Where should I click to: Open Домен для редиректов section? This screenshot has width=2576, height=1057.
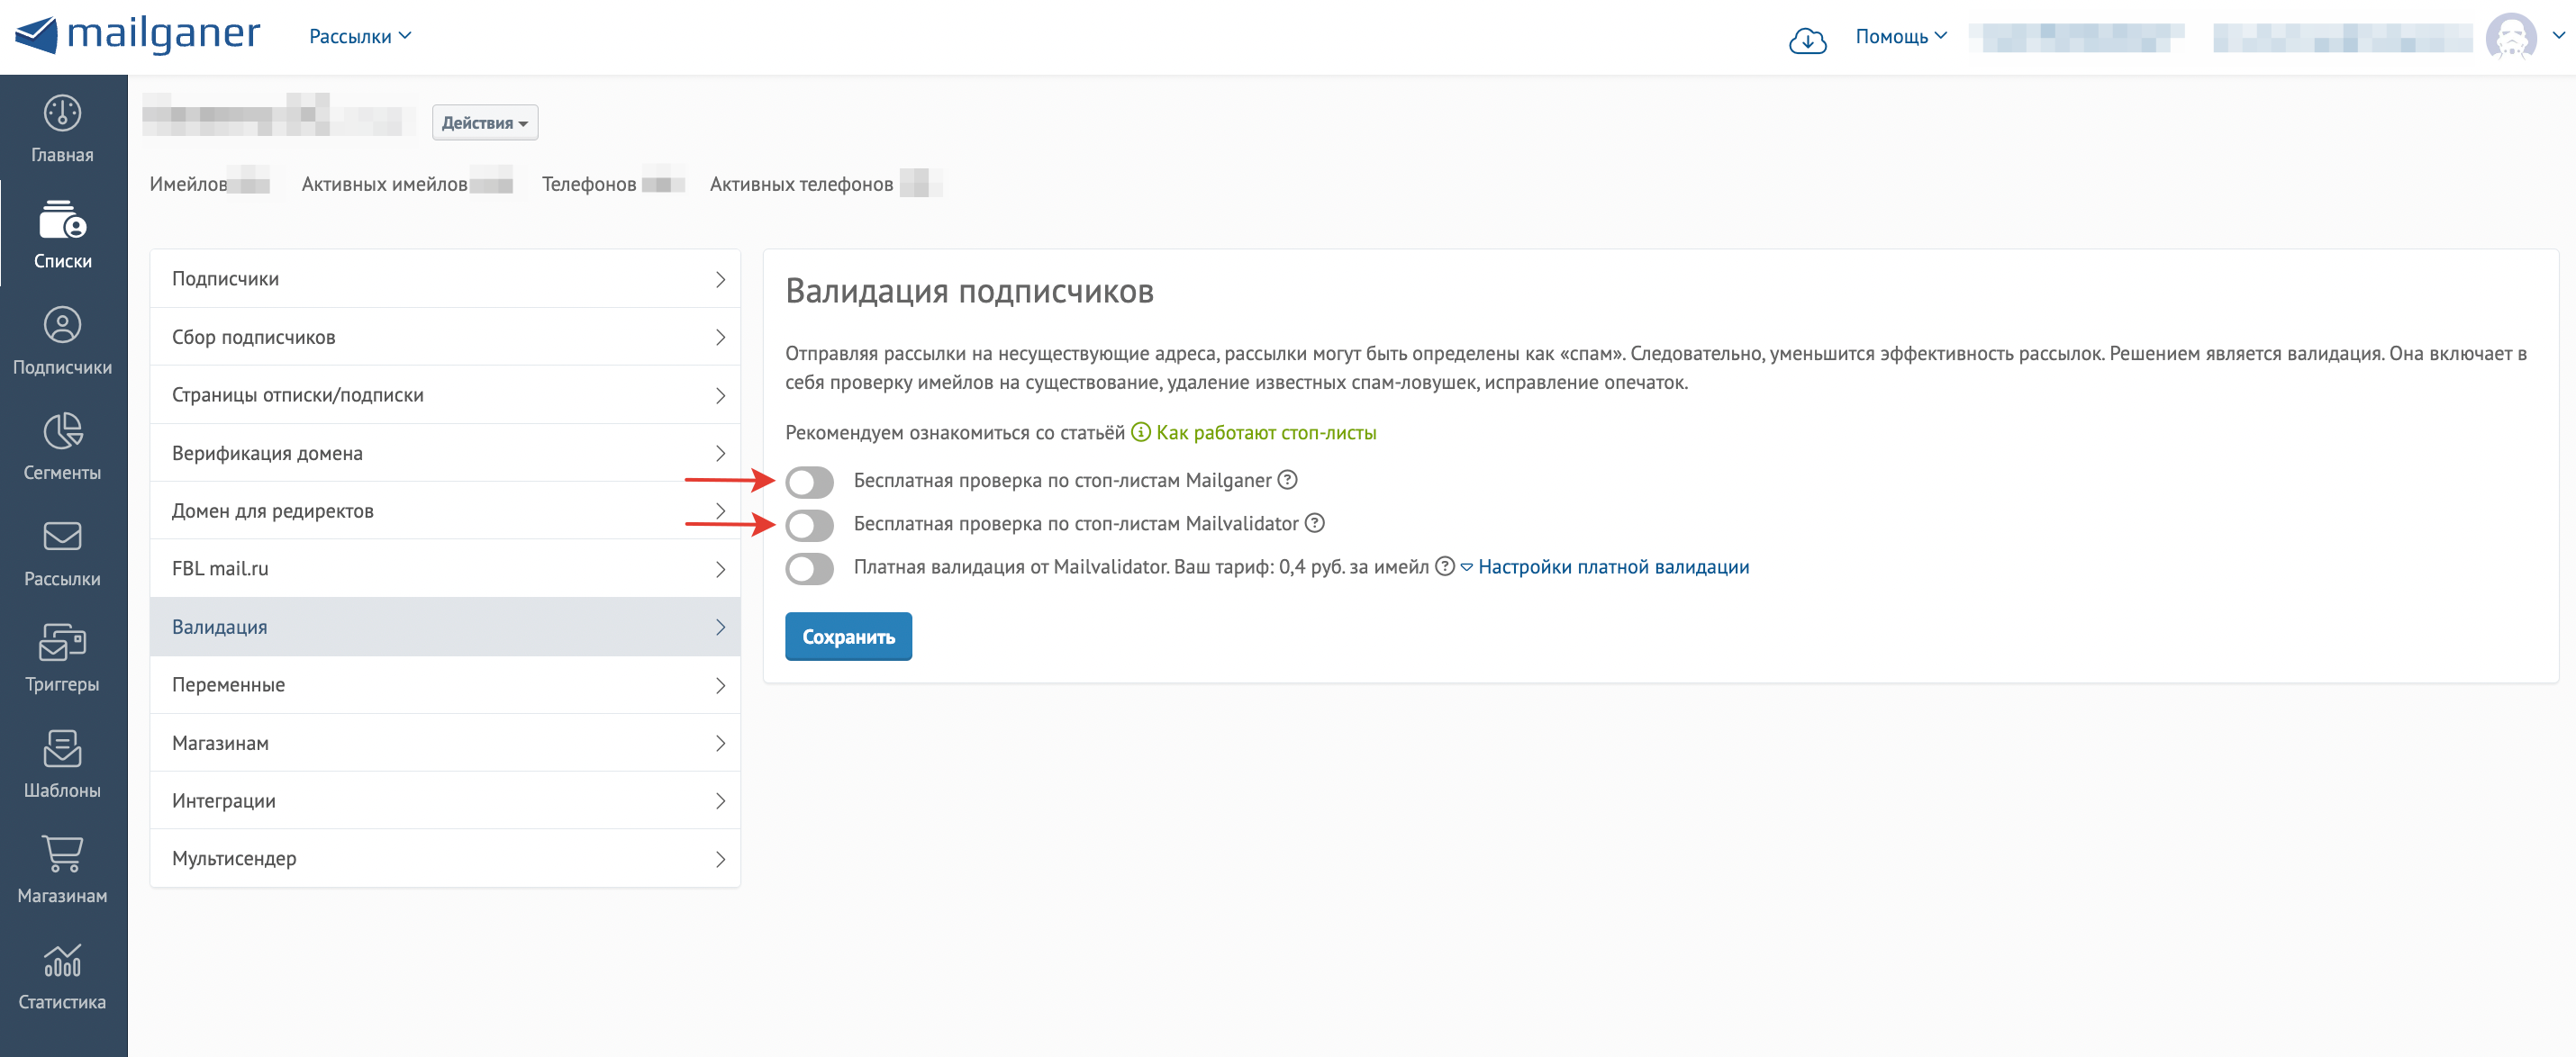(445, 511)
